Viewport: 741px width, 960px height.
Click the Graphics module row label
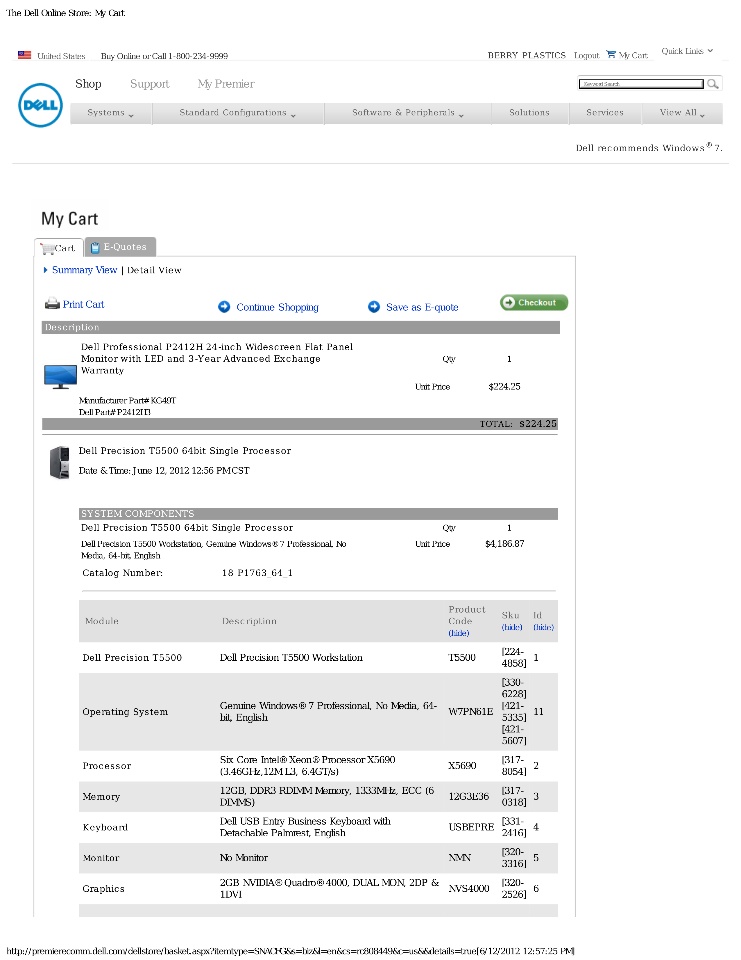[103, 888]
